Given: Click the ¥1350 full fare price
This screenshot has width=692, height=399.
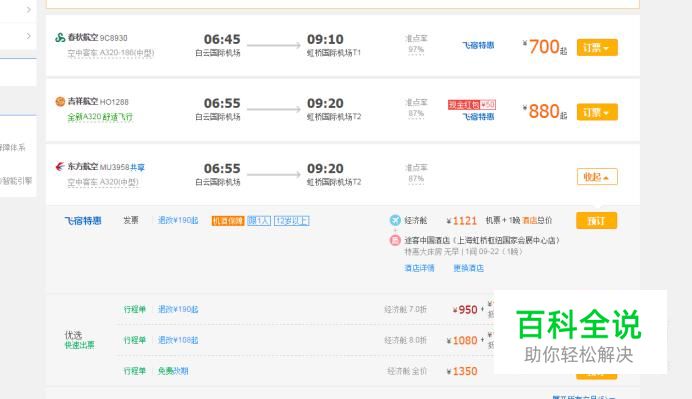Looking at the screenshot, I should pyautogui.click(x=462, y=372).
